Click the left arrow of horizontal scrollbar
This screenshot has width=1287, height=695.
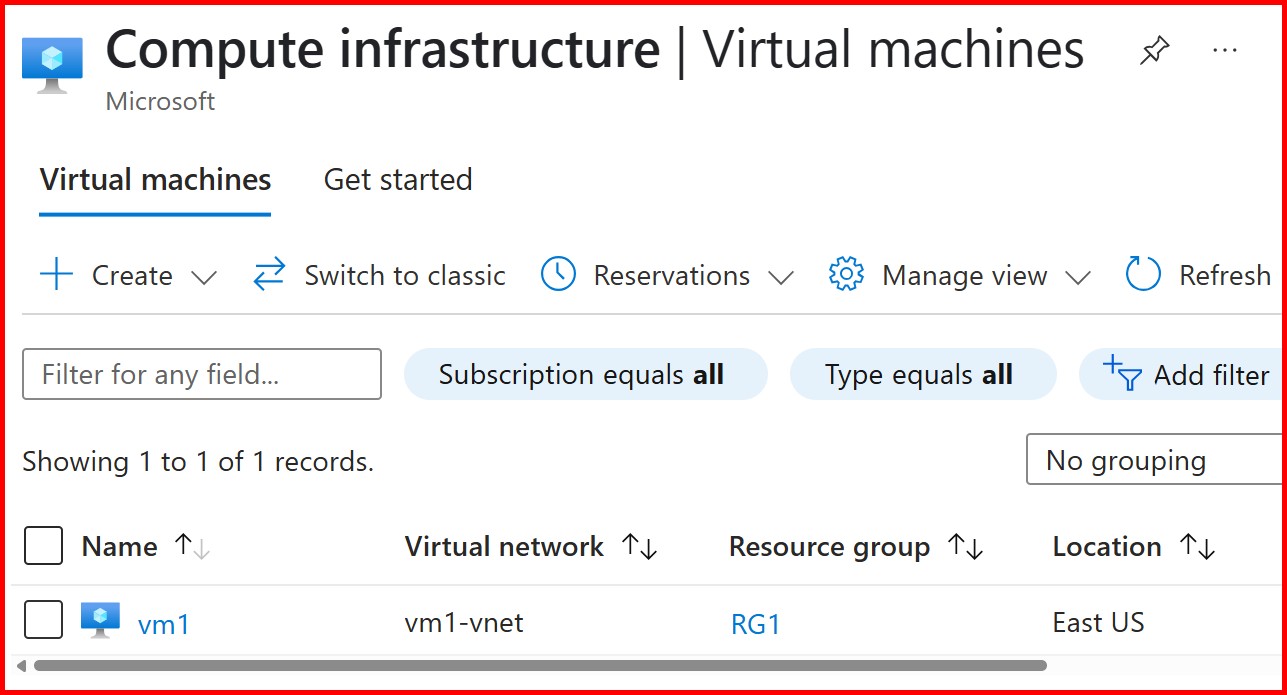pyautogui.click(x=22, y=665)
